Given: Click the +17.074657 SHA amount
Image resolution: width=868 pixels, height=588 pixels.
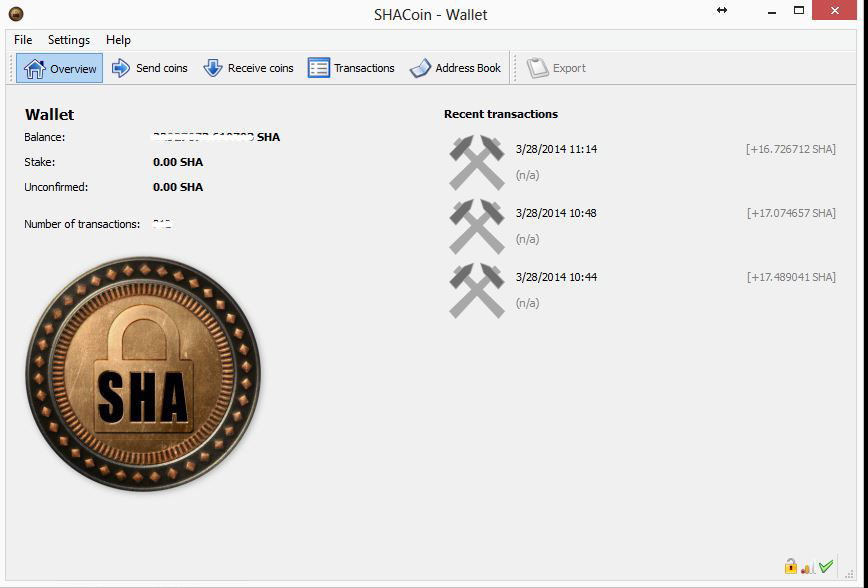Looking at the screenshot, I should pos(791,213).
